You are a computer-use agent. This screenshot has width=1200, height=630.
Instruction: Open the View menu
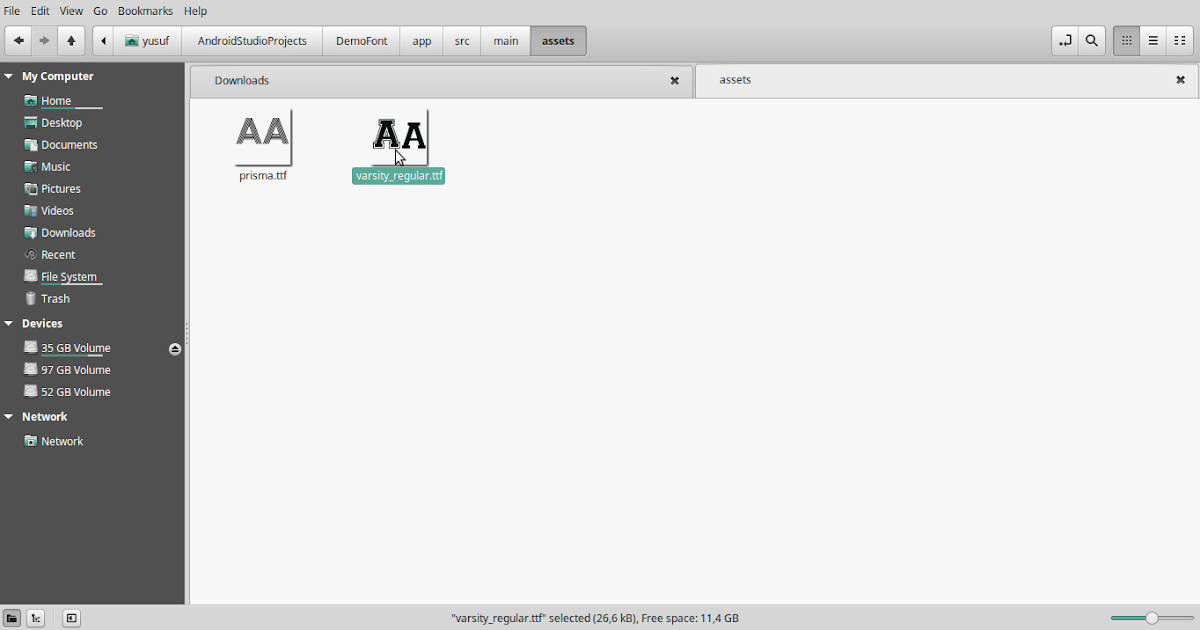tap(71, 11)
